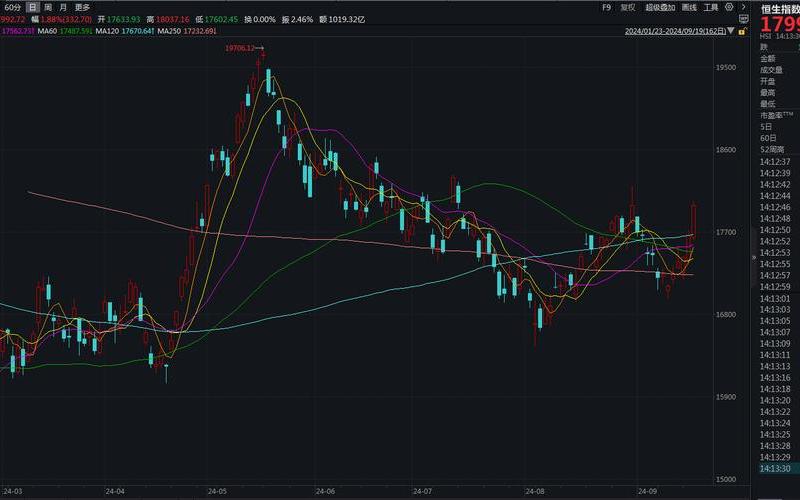The width and height of the screenshot is (800, 500).
Task: Click the 19706.12 high price marker
Action: point(240,48)
